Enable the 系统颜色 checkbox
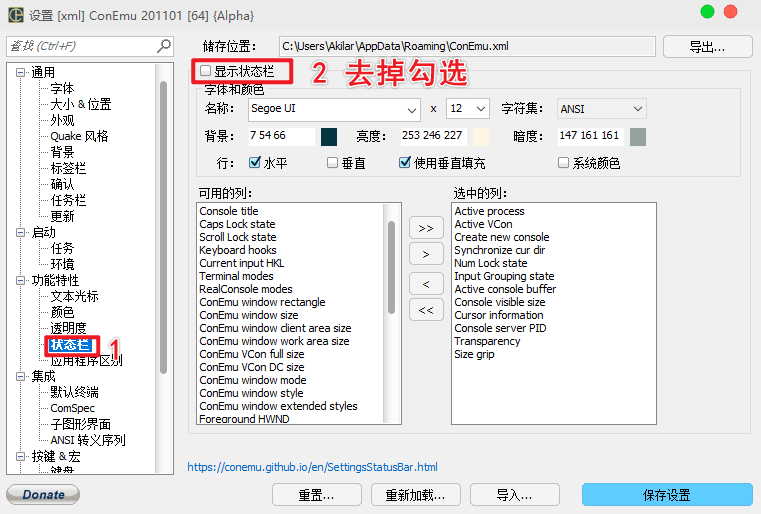This screenshot has height=514, width=761. tap(563, 163)
